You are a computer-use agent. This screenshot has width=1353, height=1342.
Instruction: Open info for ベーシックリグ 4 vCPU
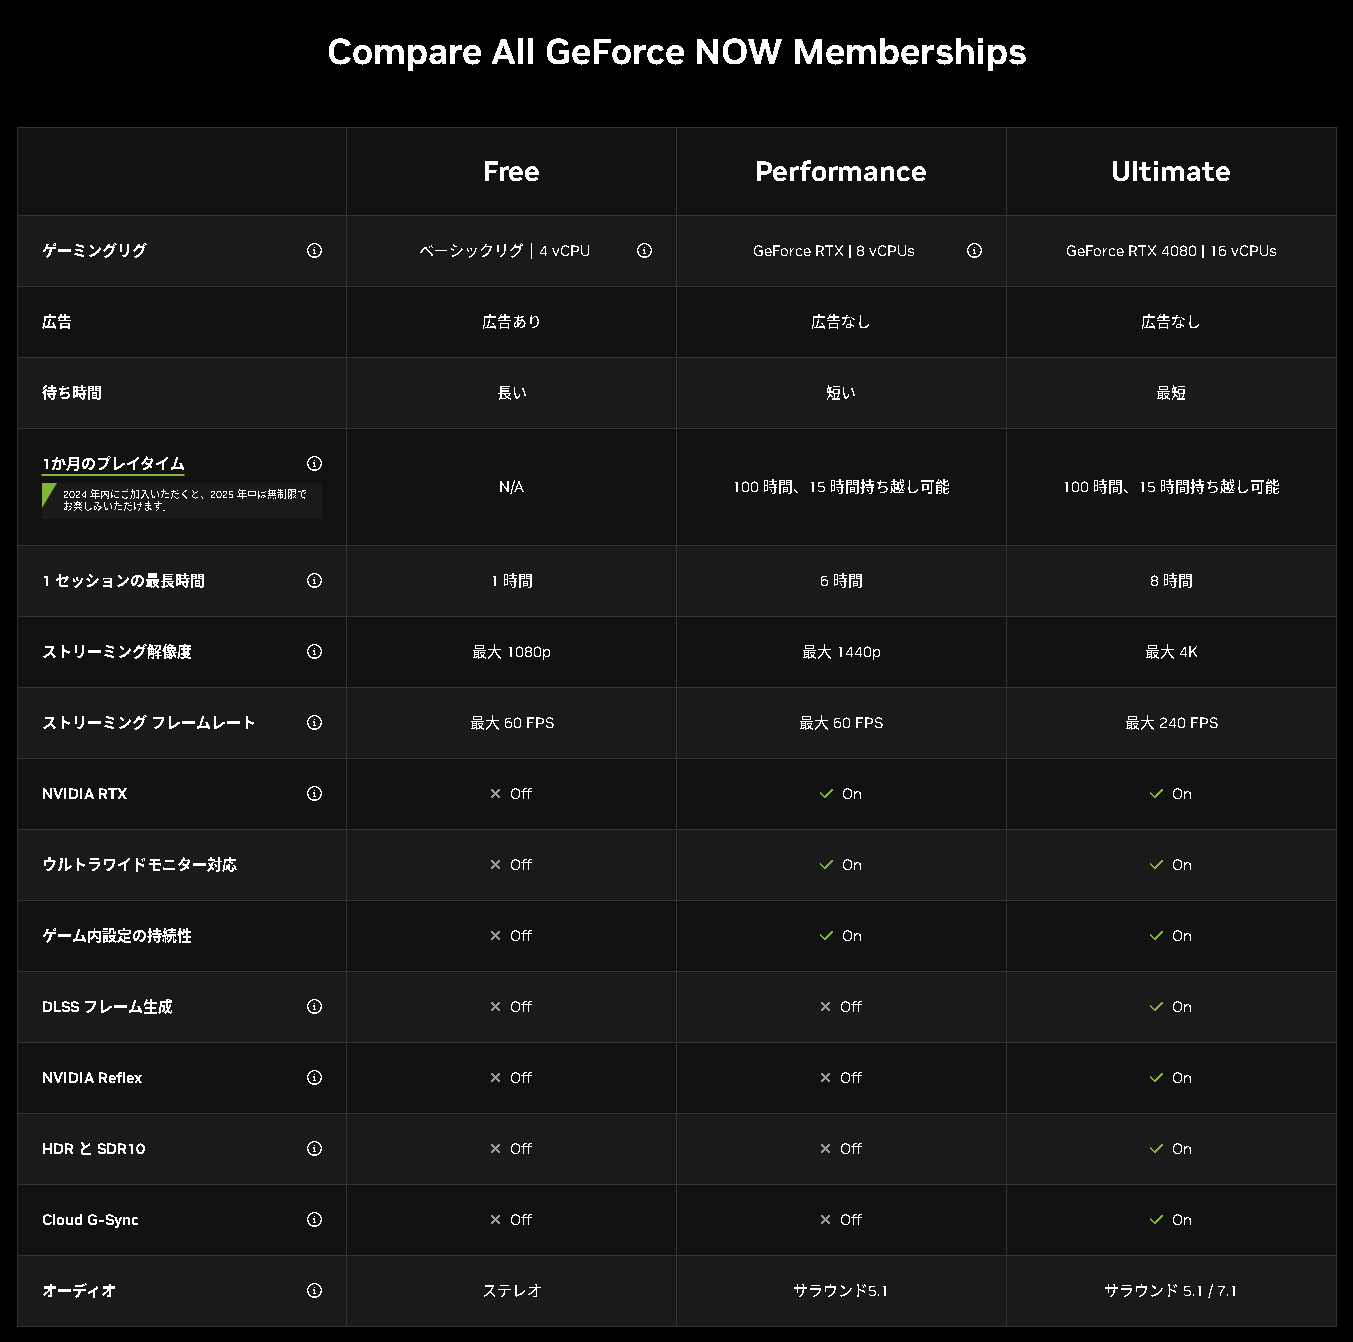coord(644,251)
